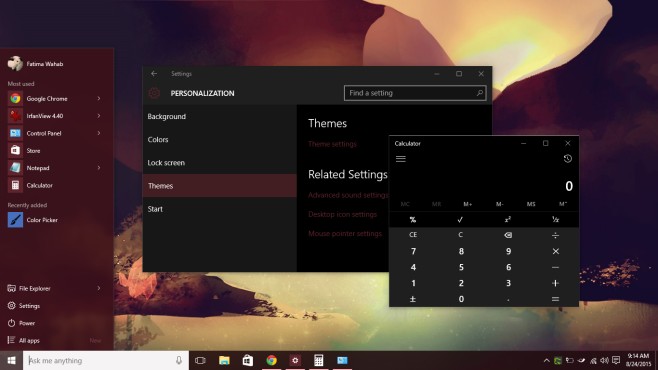
Task: Select Lock screen in Personalization sidebar
Action: pos(219,162)
